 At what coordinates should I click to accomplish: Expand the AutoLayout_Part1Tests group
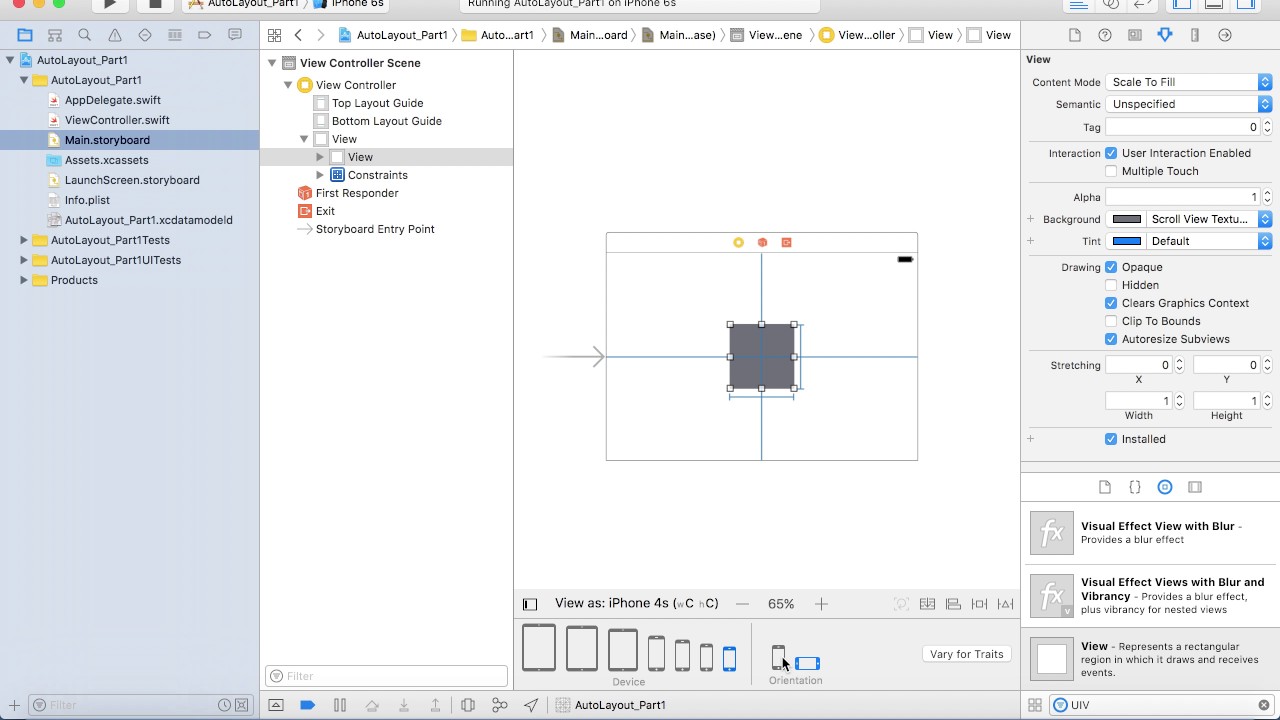click(x=24, y=240)
